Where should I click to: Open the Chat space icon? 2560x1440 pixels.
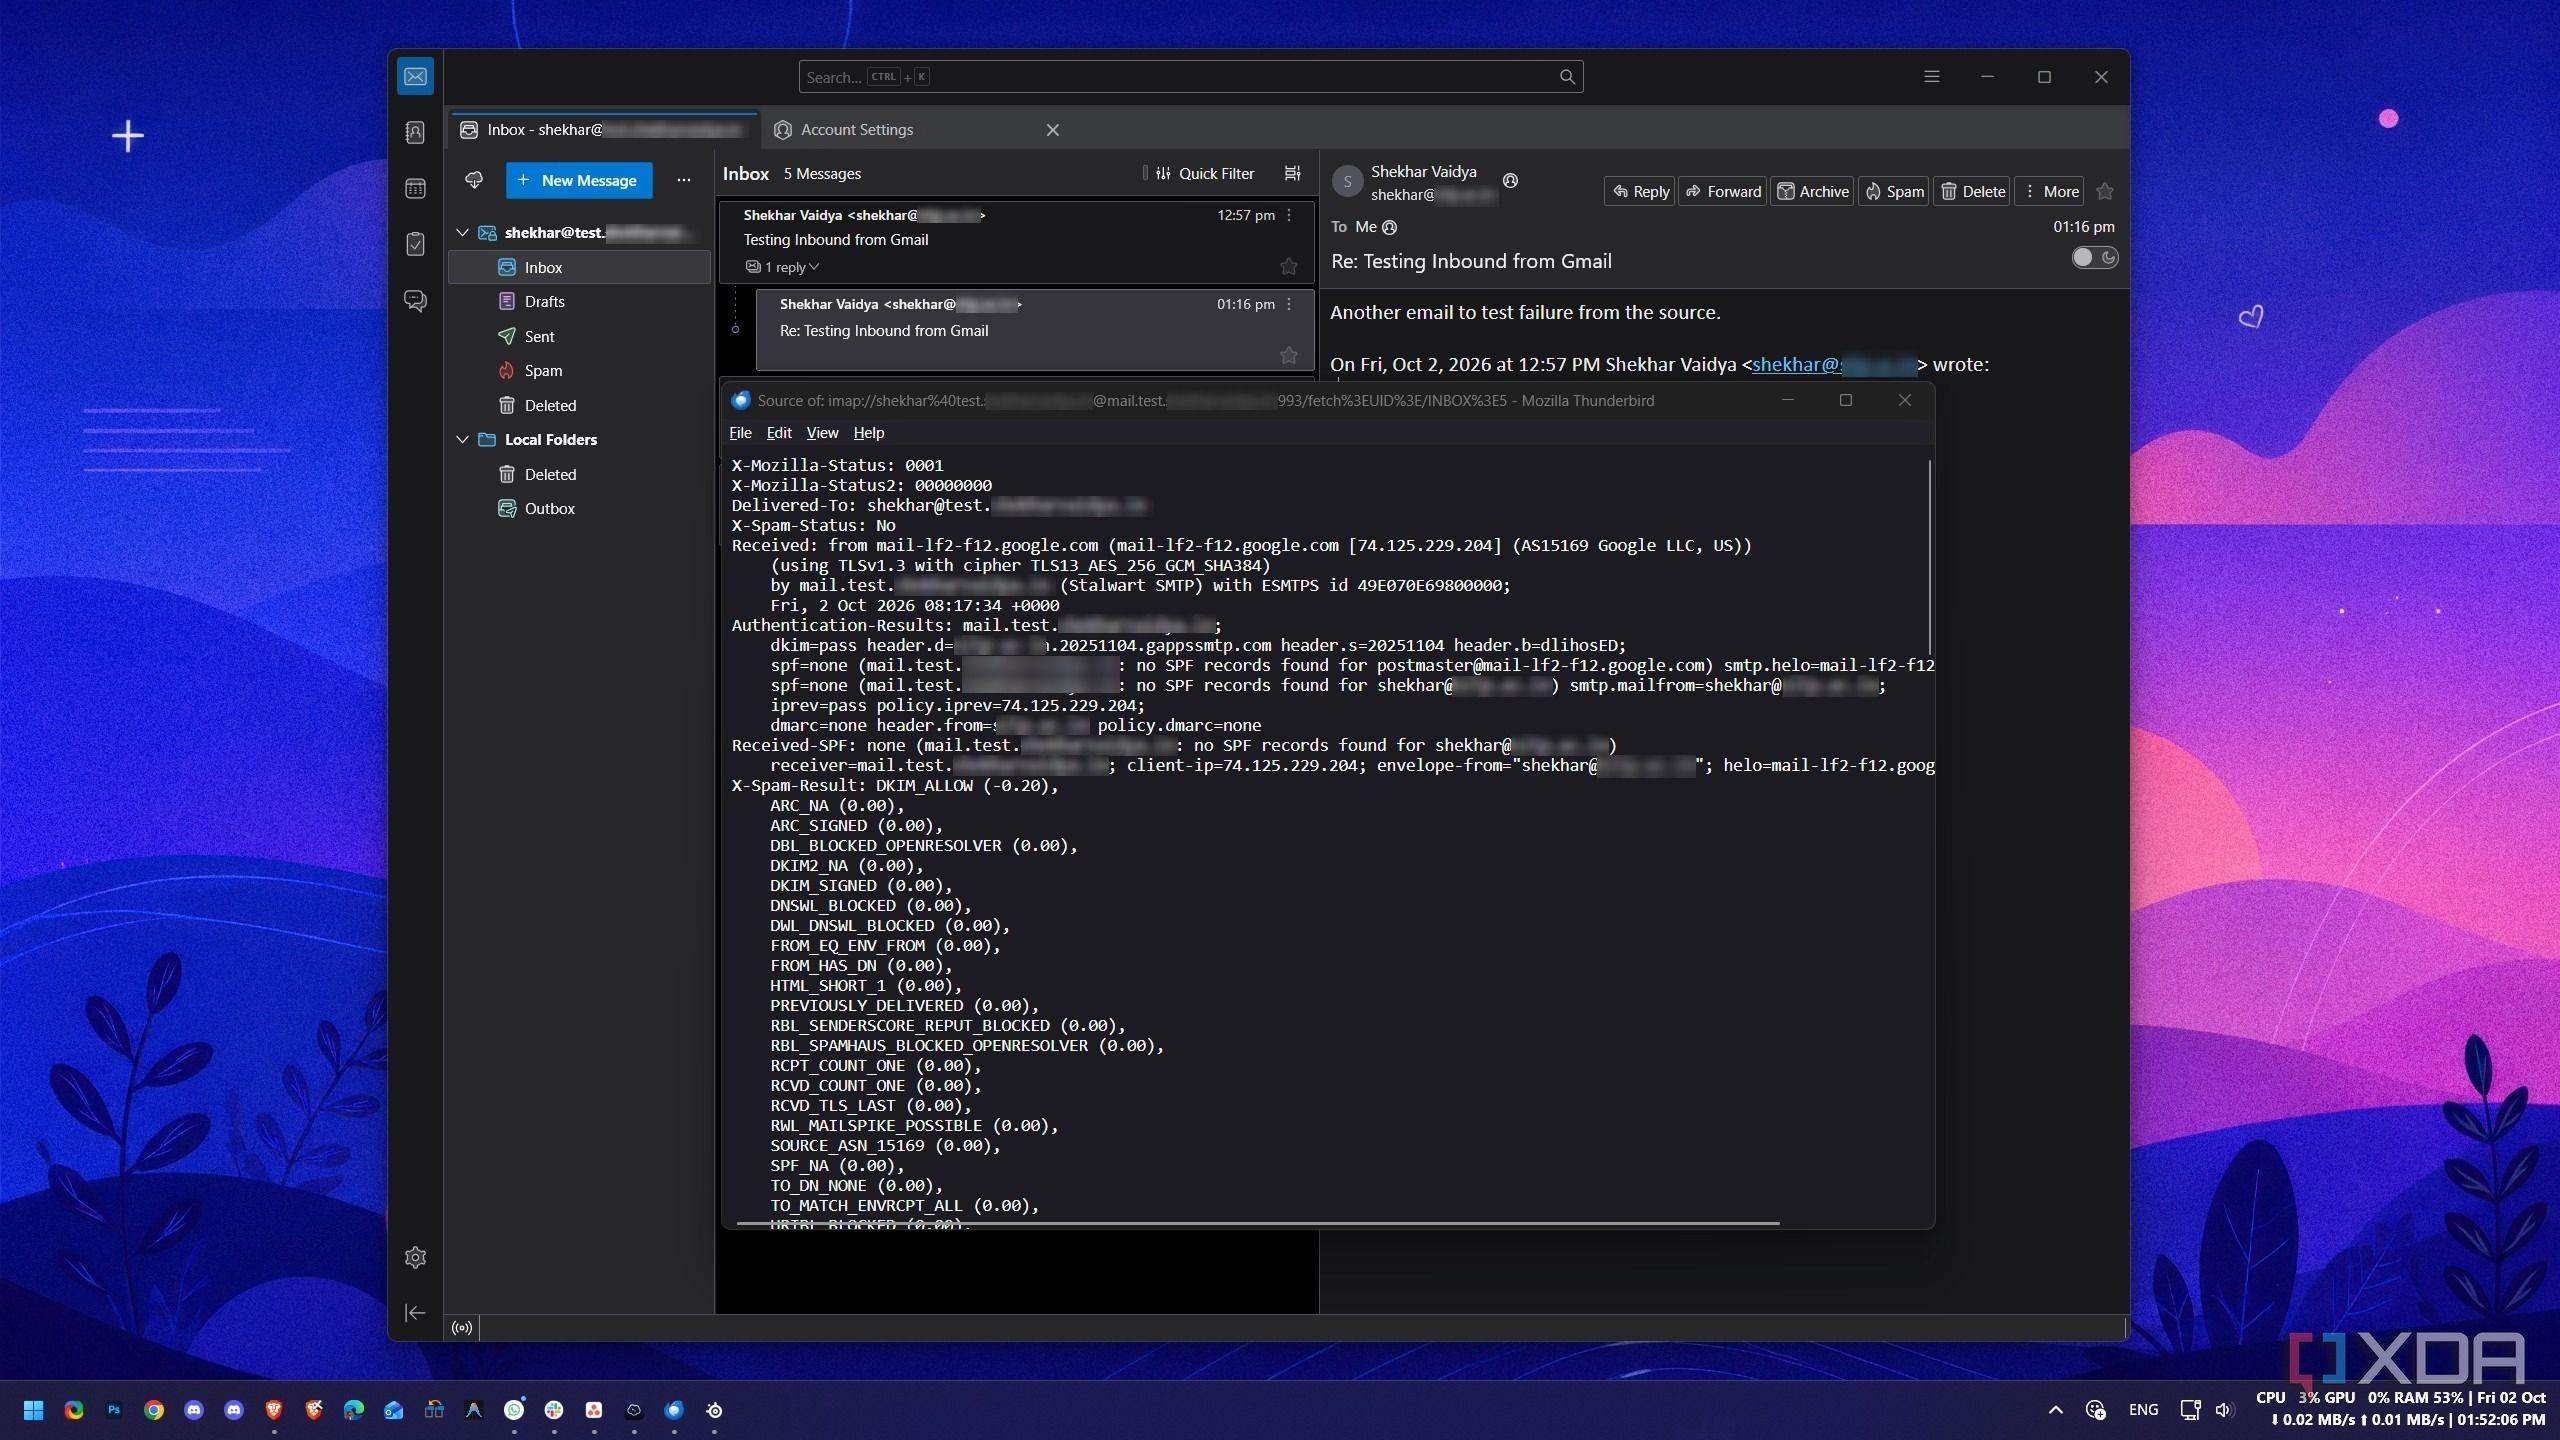click(x=415, y=300)
